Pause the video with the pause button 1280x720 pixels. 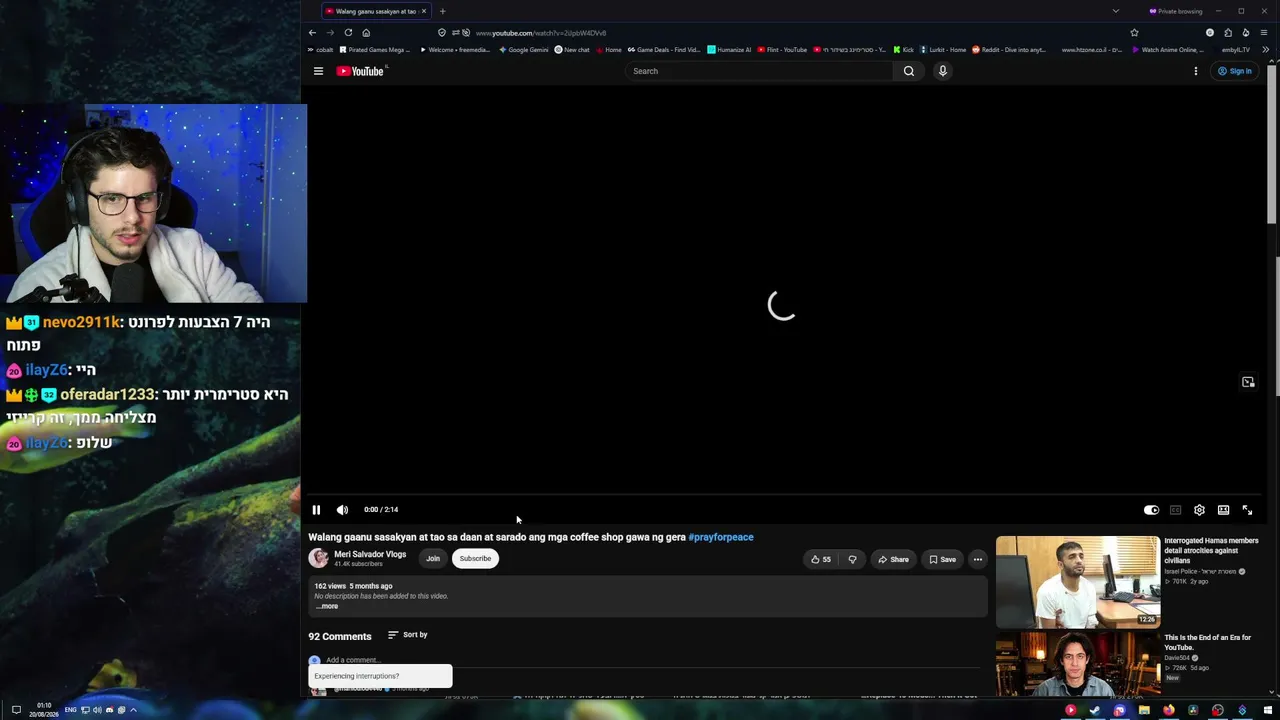316,510
